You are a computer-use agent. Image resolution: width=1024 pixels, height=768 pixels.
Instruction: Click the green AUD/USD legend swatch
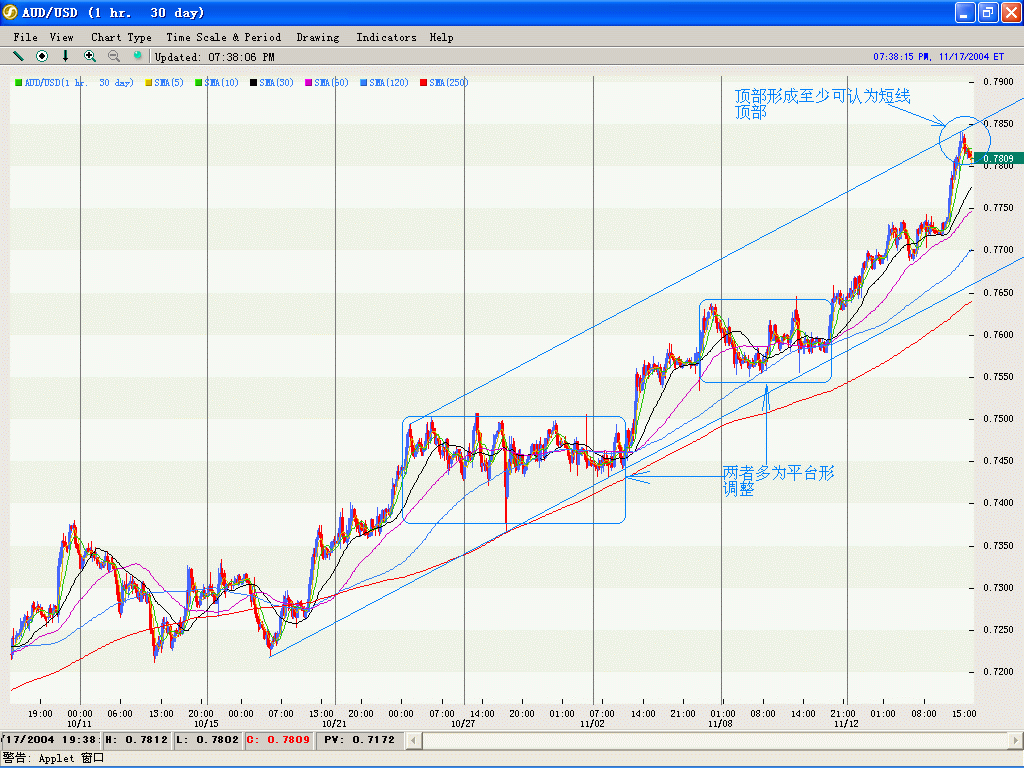(x=19, y=82)
